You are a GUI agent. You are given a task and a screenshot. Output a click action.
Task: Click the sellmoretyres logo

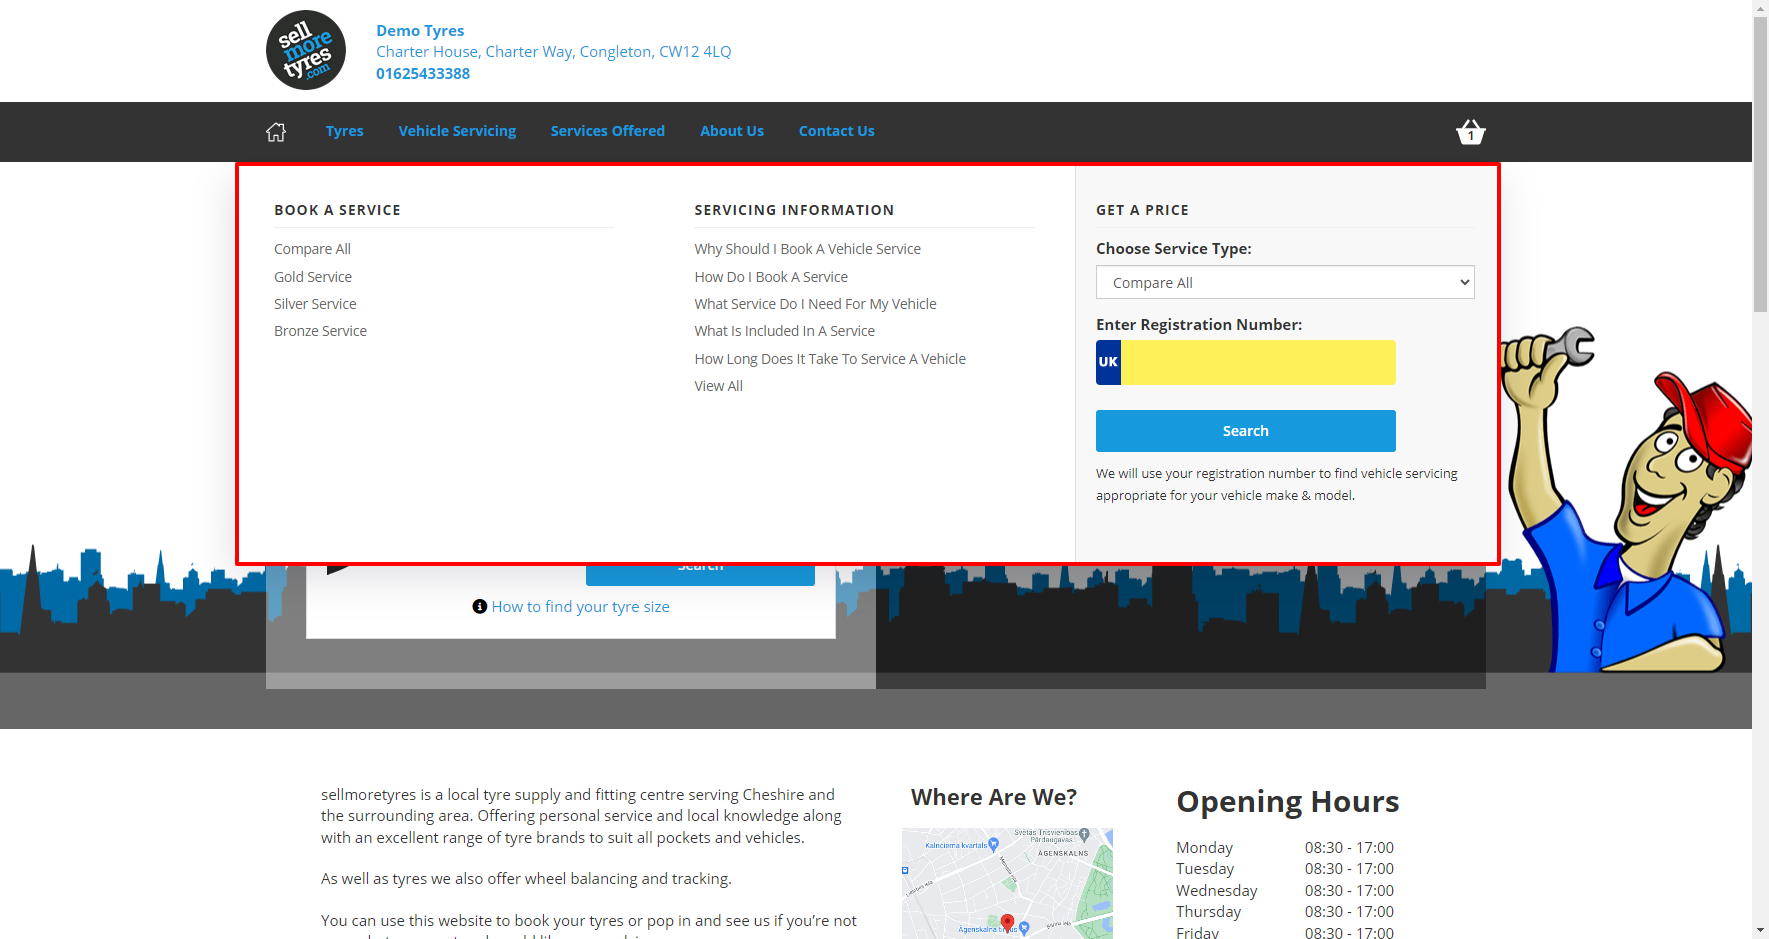pyautogui.click(x=305, y=50)
